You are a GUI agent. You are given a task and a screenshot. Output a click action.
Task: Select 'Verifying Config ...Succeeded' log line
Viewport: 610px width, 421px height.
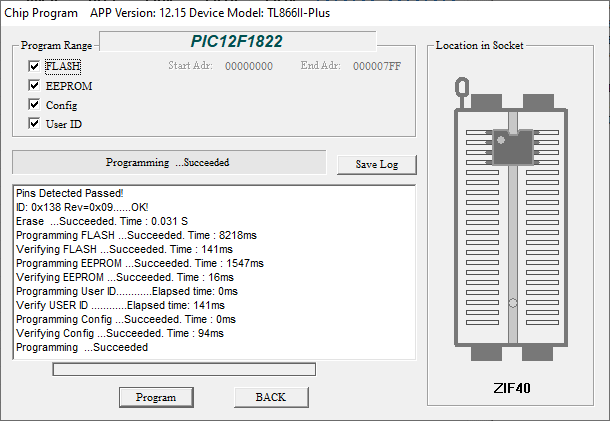click(120, 333)
